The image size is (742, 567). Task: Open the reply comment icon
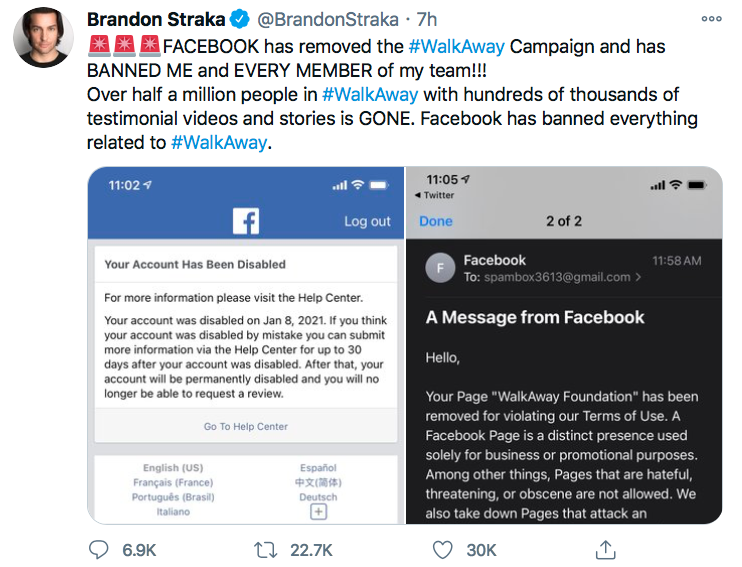98,550
